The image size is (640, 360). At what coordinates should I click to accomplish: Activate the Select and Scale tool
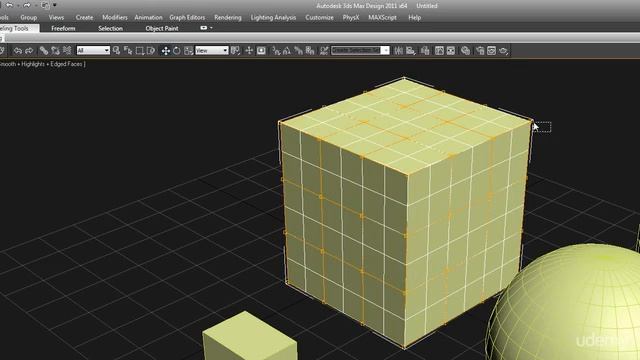tap(188, 51)
